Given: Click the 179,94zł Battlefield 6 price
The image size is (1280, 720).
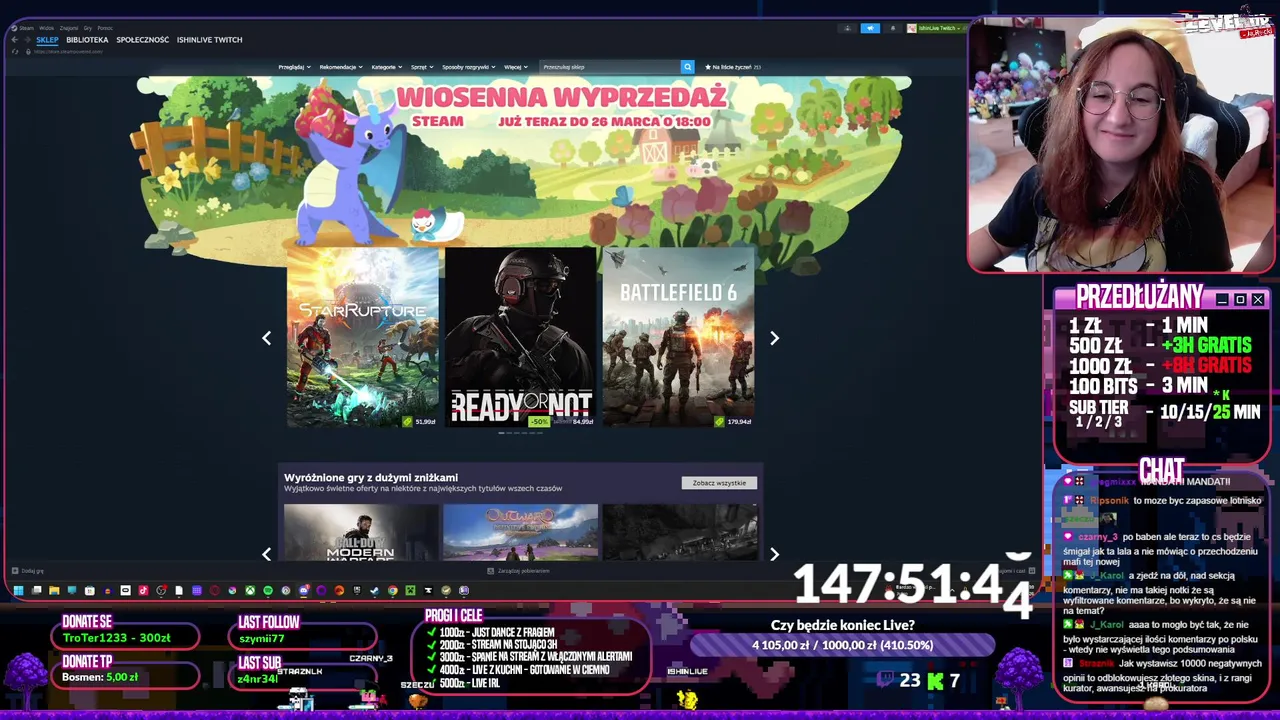Looking at the screenshot, I should pos(739,422).
